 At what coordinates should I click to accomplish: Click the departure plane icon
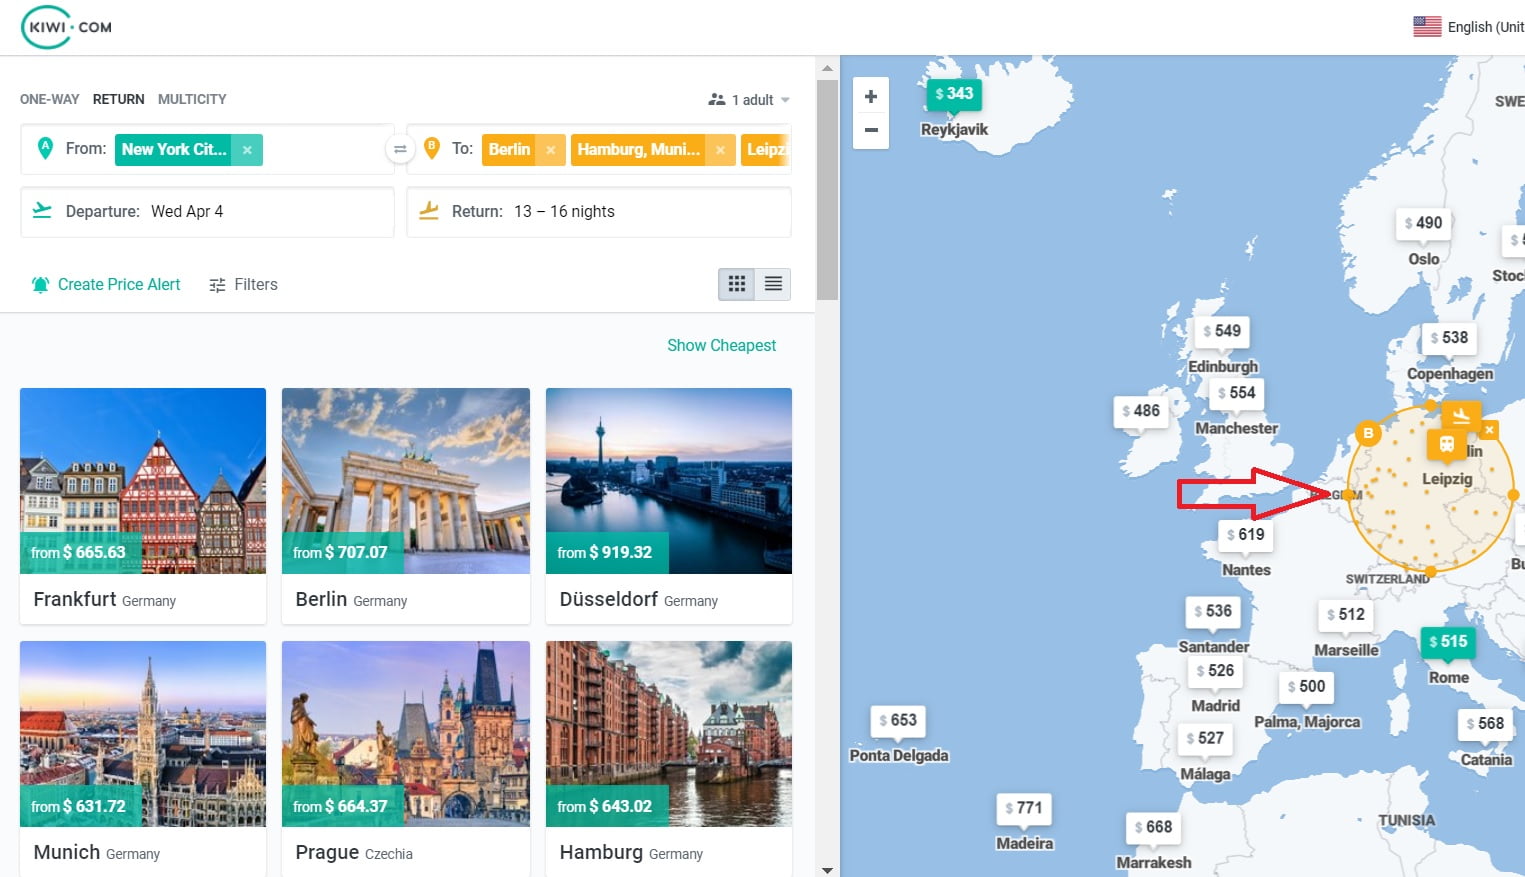pos(42,210)
